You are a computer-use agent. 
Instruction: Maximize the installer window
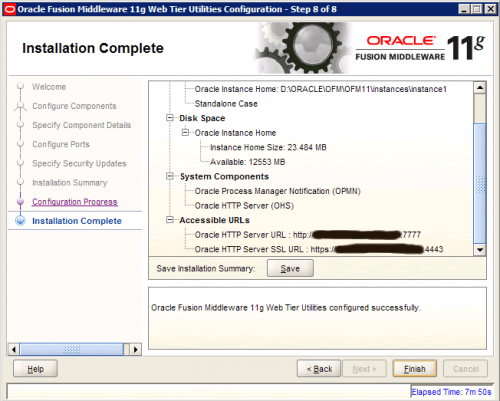tap(477, 9)
